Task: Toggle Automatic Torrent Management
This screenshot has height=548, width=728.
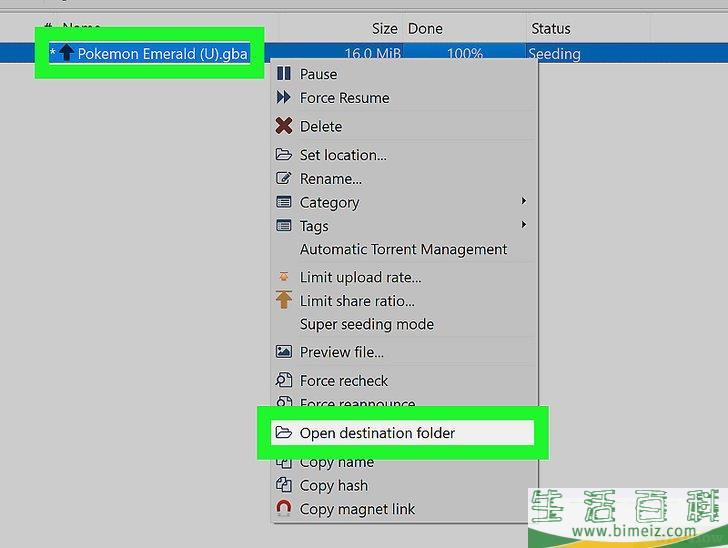Action: coord(403,250)
